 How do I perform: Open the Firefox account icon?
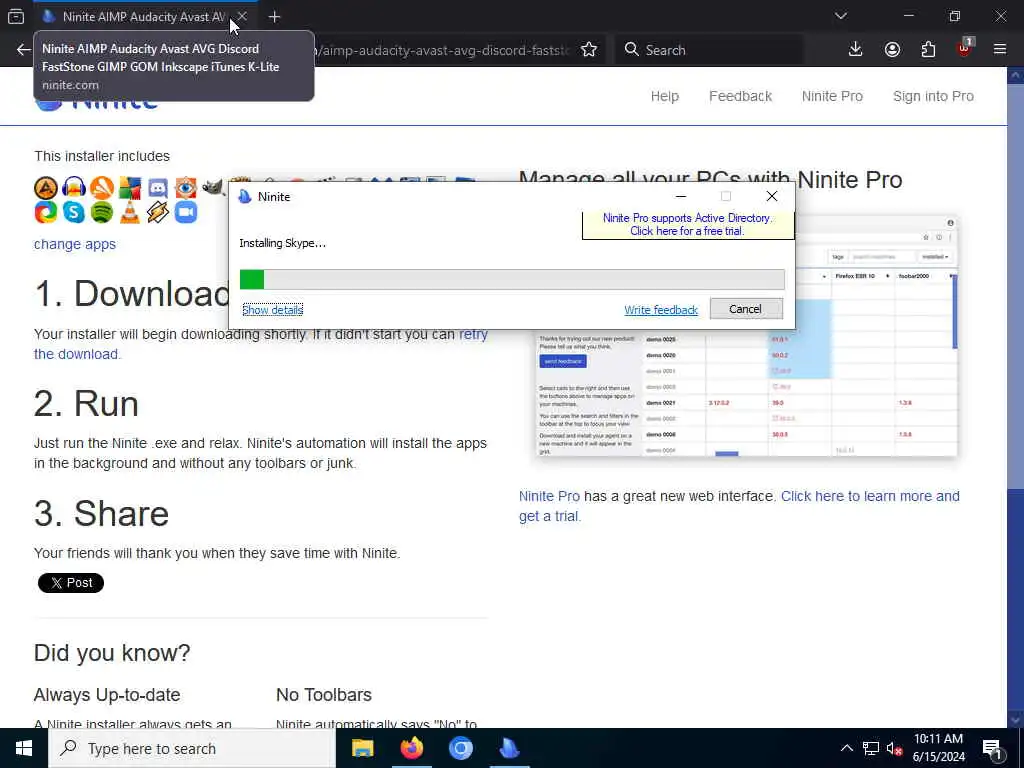point(892,50)
